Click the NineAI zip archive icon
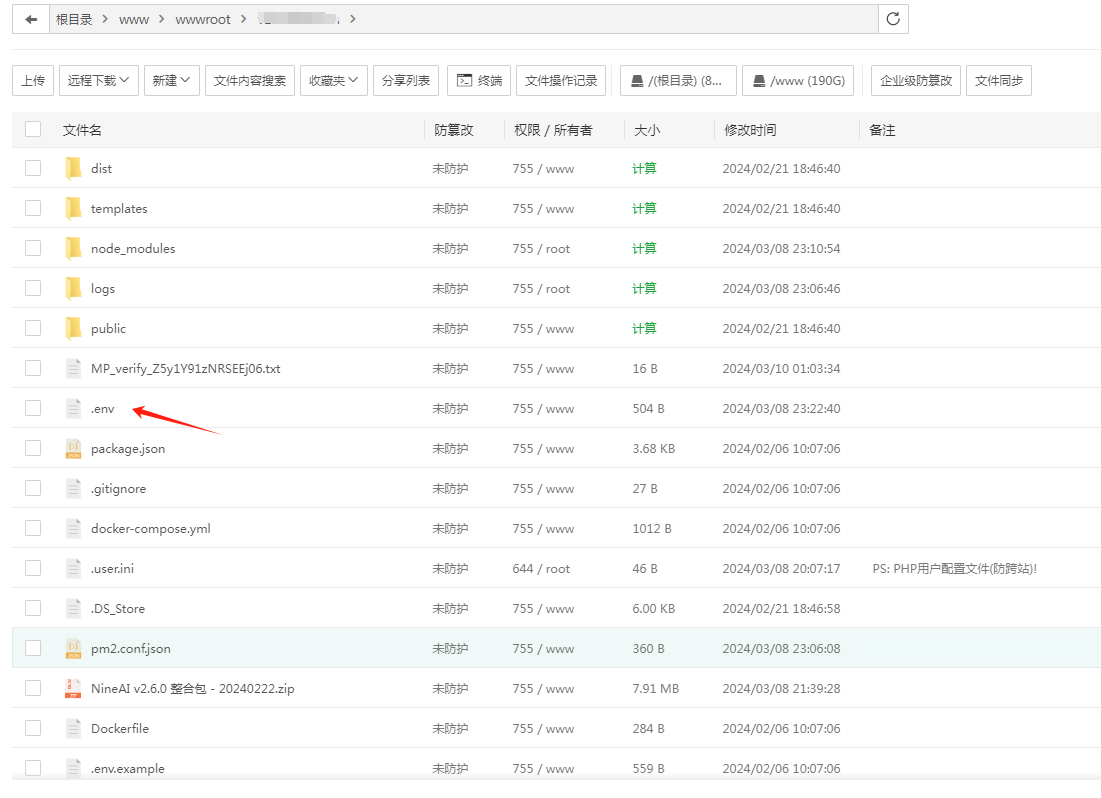1101x798 pixels. (x=73, y=688)
